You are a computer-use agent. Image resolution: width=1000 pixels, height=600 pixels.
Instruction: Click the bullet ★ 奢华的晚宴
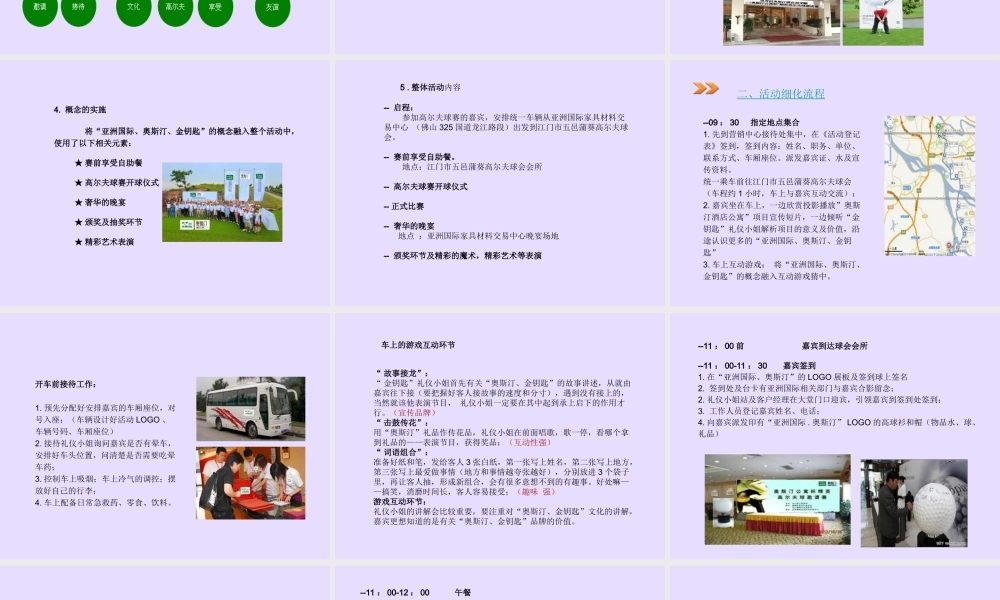point(100,203)
